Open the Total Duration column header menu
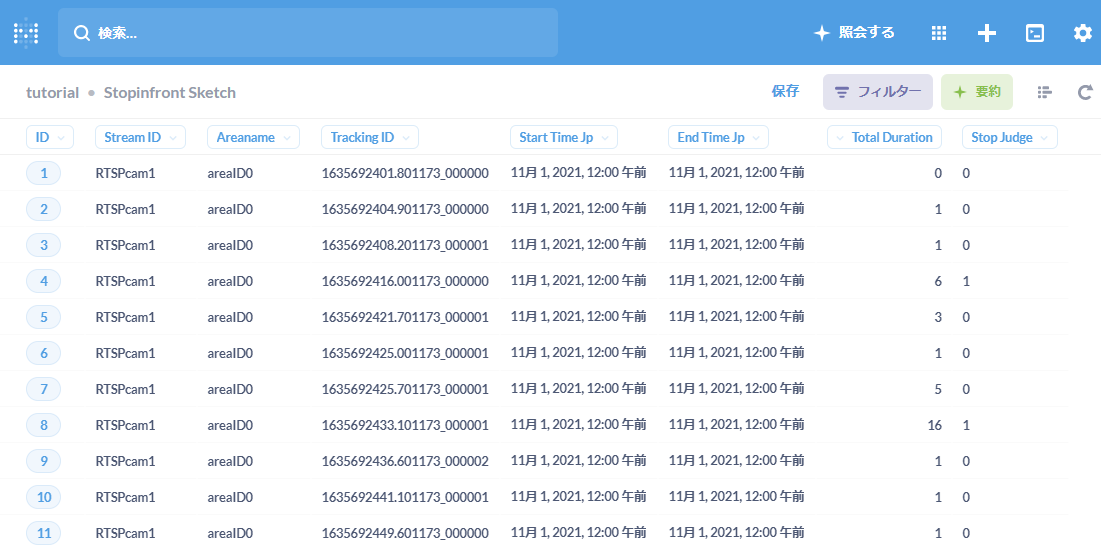Image resolution: width=1101 pixels, height=545 pixels. [884, 137]
